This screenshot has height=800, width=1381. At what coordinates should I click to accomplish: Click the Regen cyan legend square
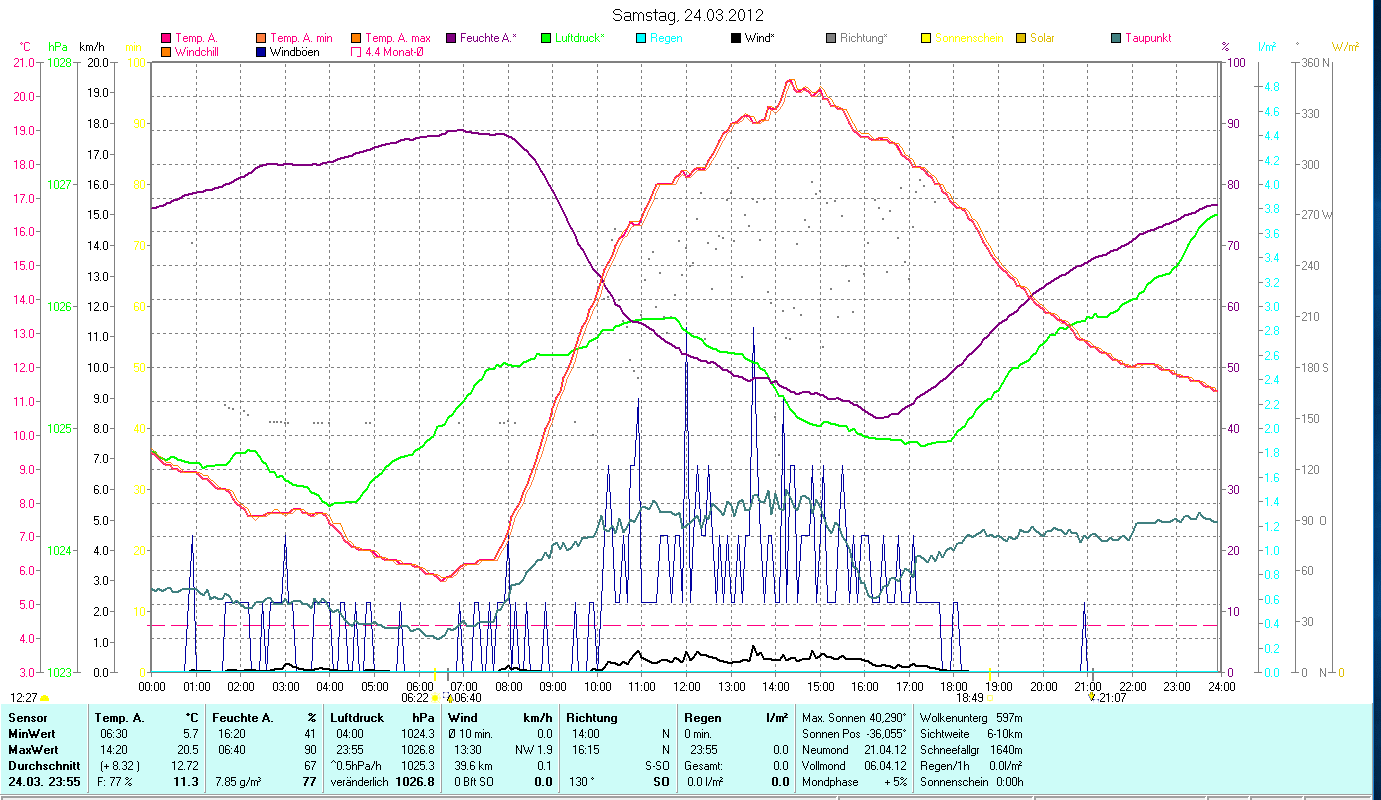641,38
